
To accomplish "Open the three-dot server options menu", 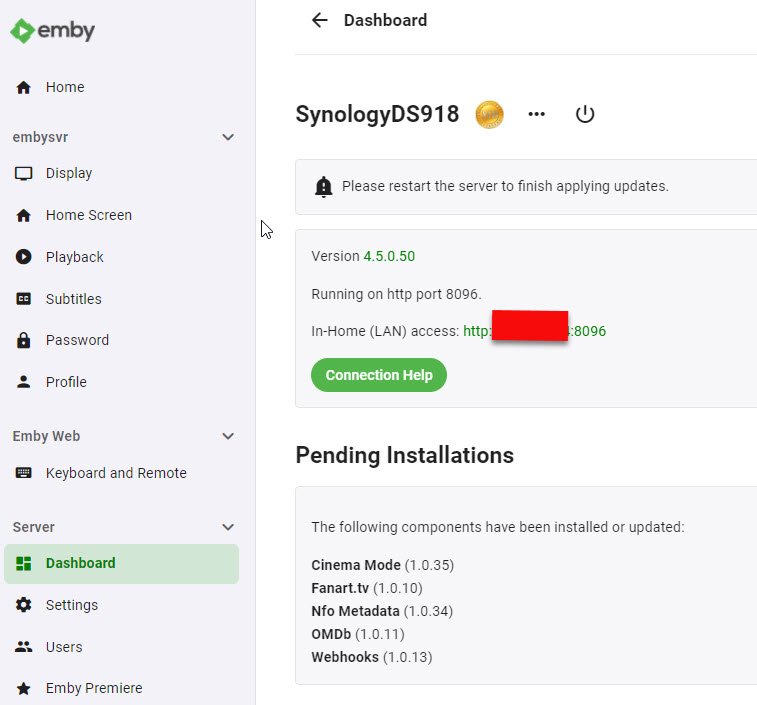I will coord(537,114).
